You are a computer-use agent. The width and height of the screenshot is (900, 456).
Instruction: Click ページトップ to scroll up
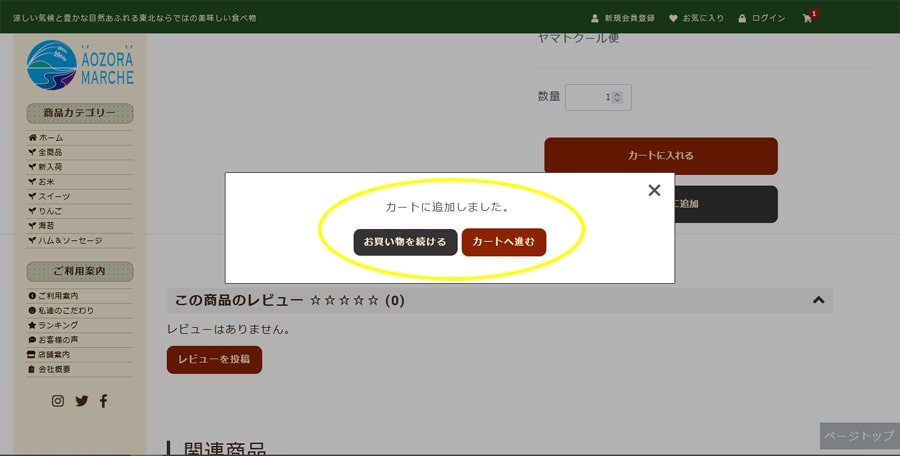[858, 436]
